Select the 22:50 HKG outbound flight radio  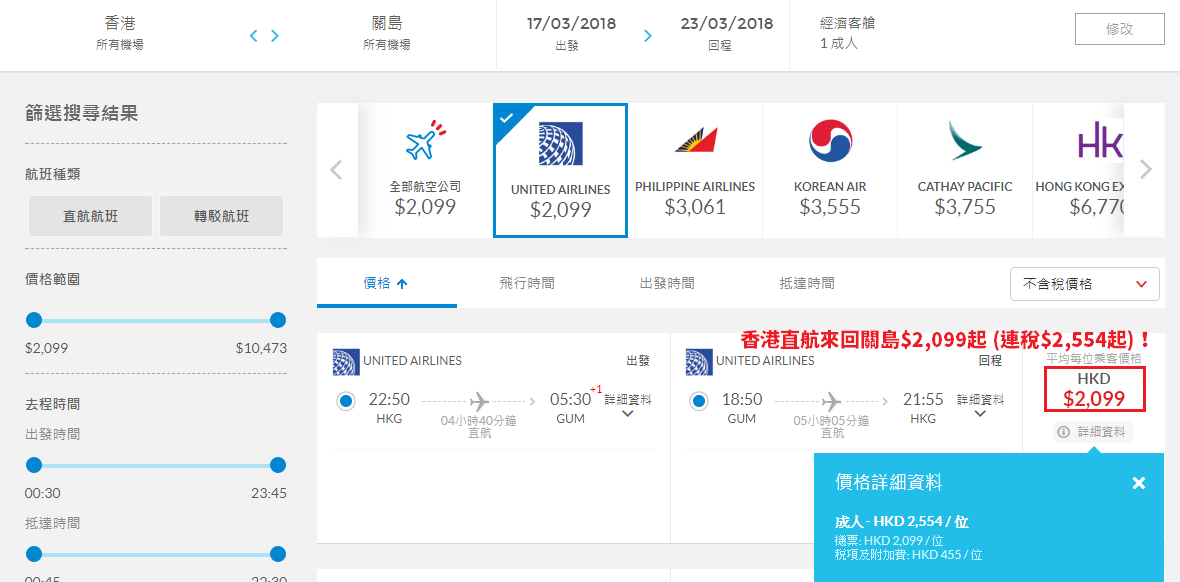coord(345,401)
